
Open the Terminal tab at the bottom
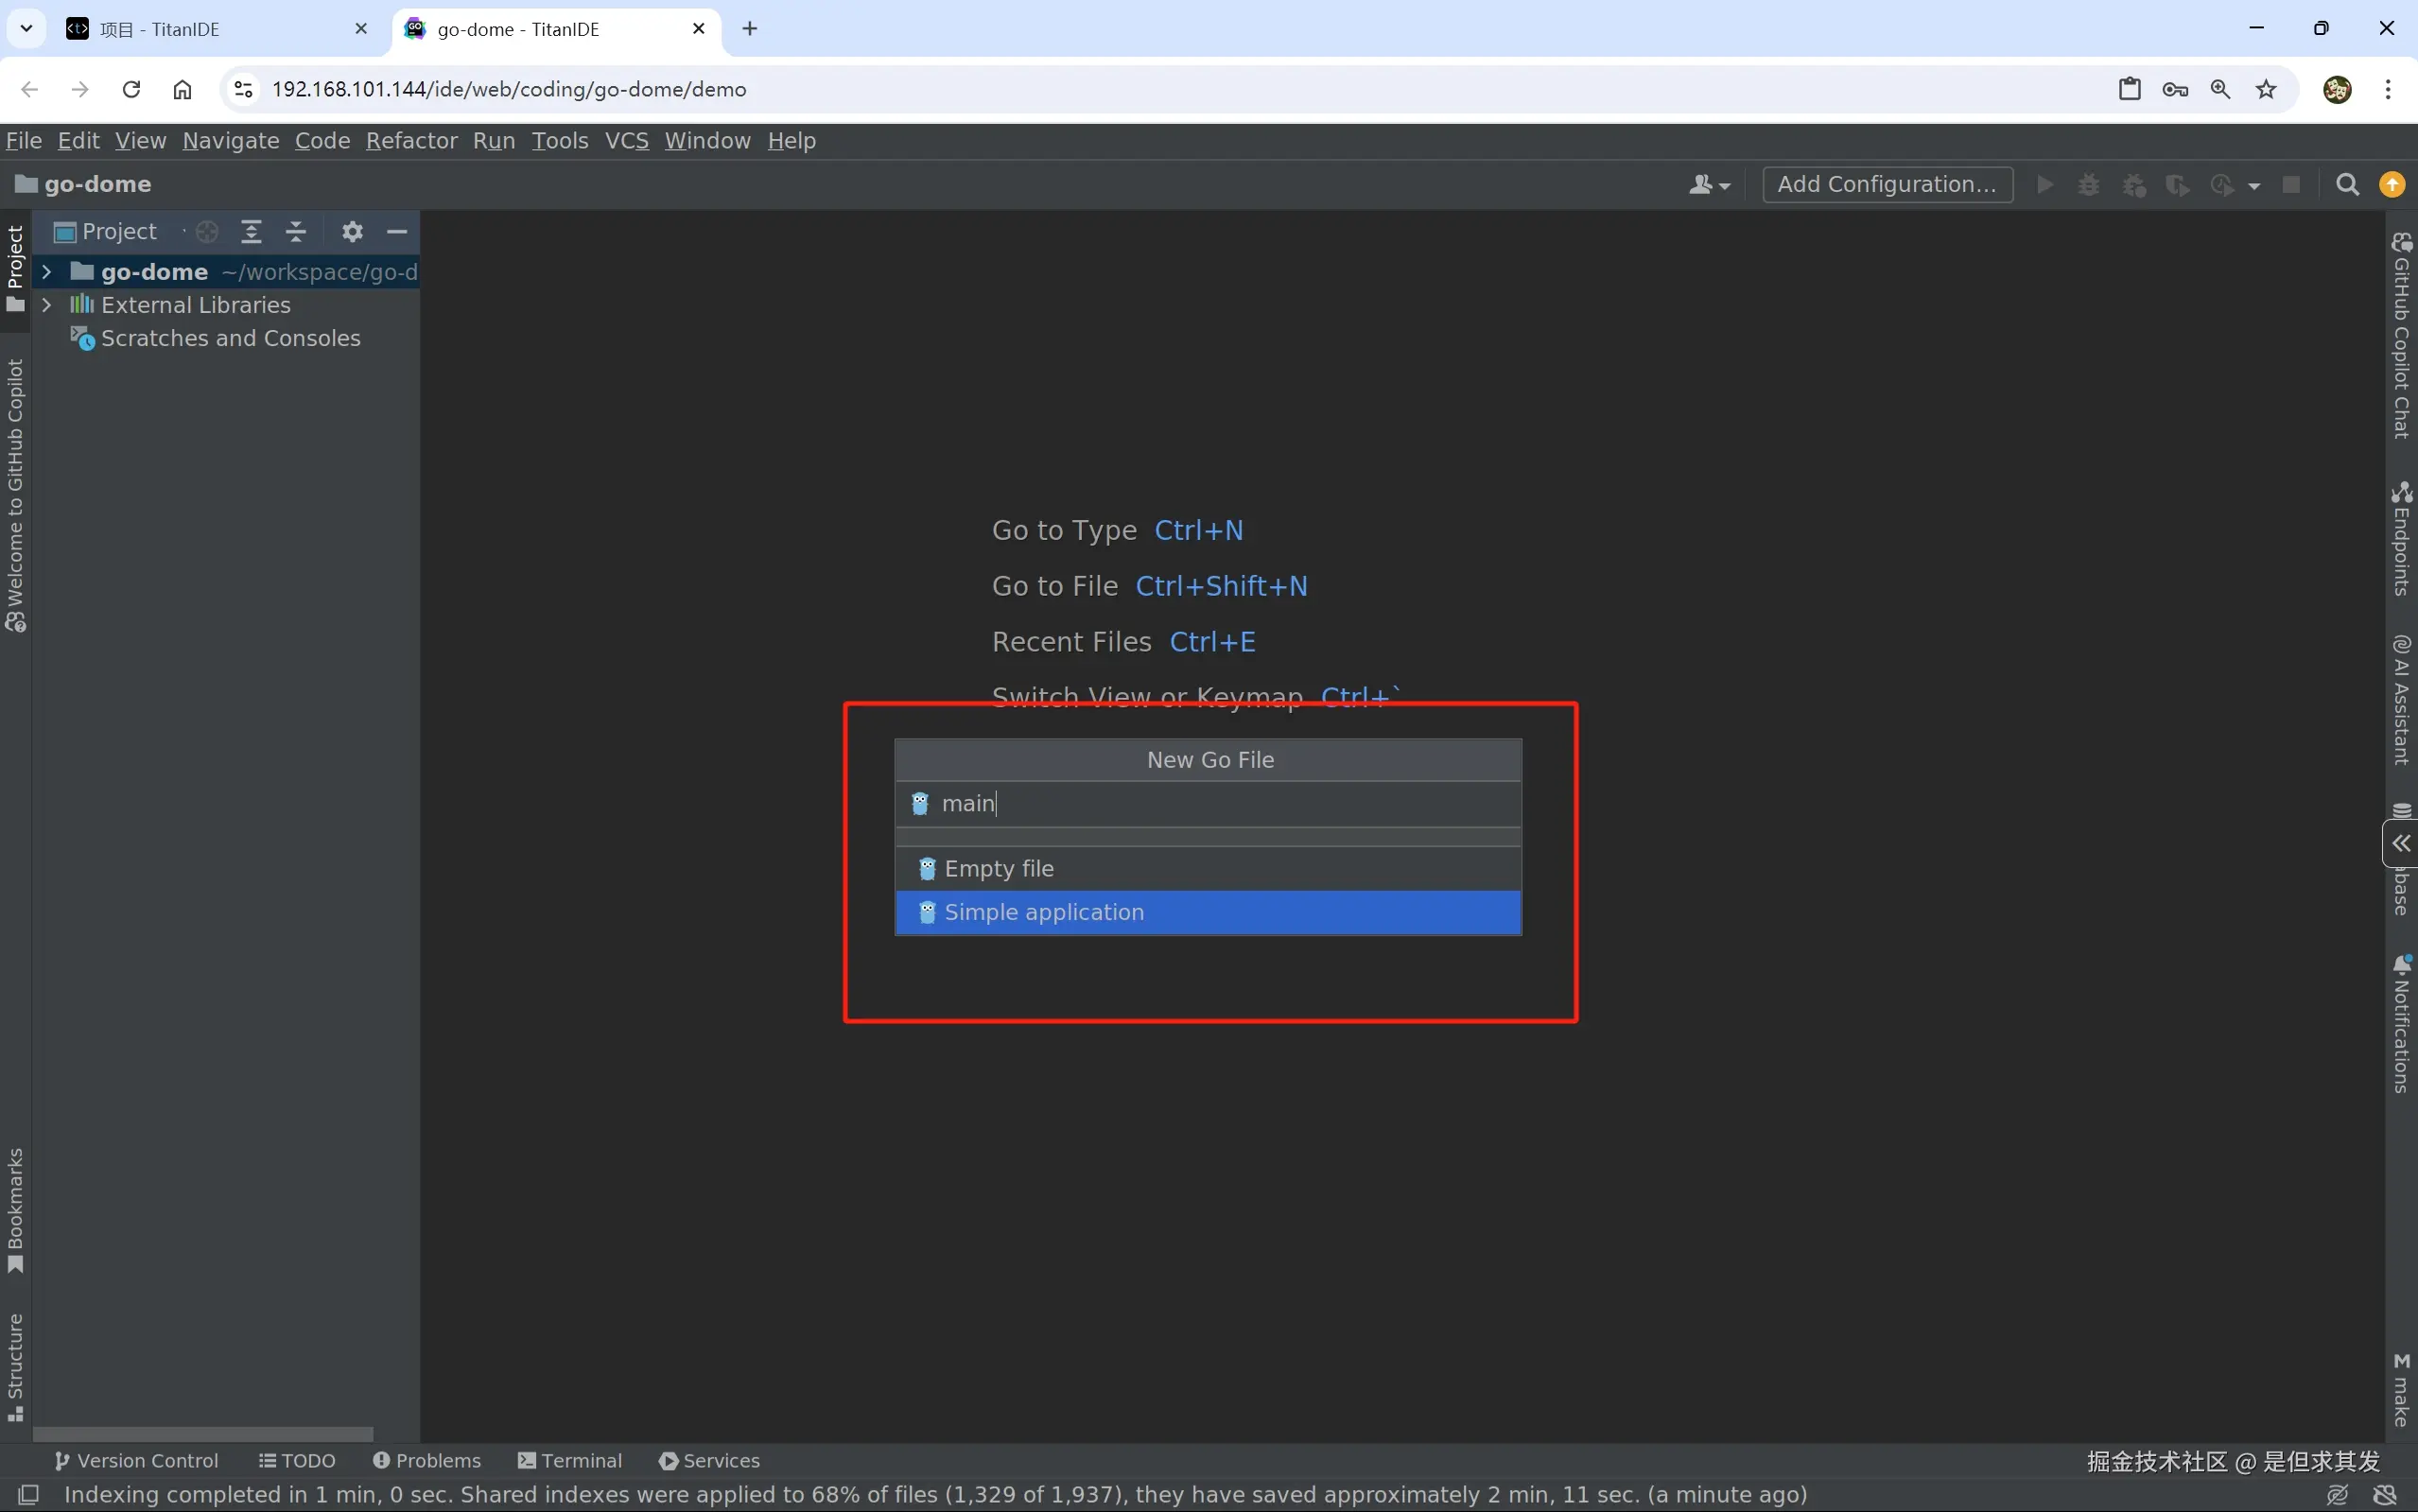pyautogui.click(x=570, y=1460)
